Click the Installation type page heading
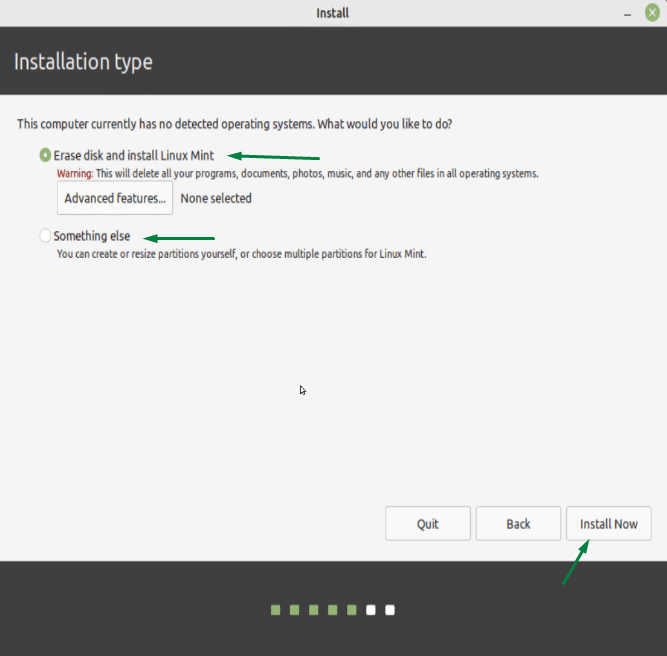 [x=83, y=62]
